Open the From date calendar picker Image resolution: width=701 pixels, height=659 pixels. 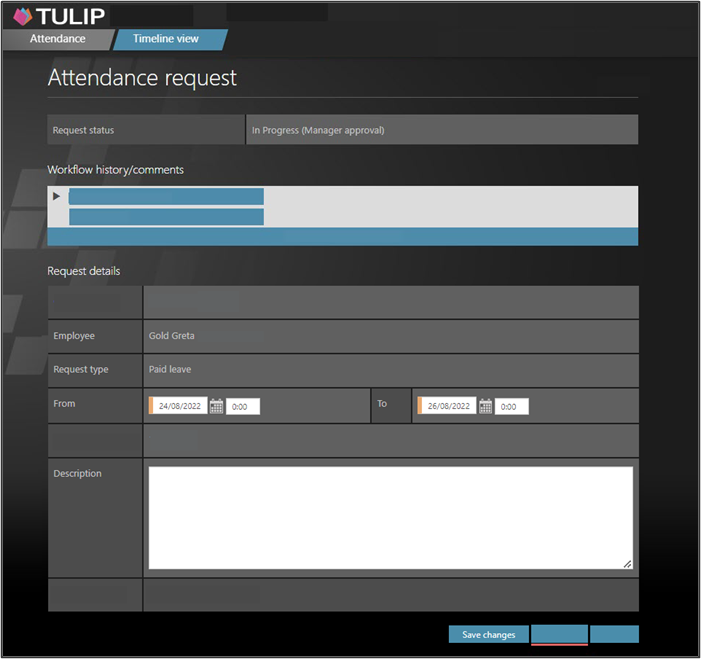tap(216, 406)
